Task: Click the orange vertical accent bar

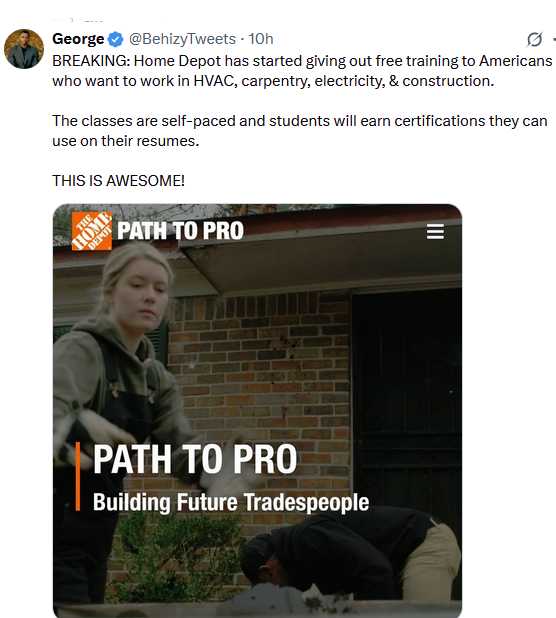Action: tap(78, 477)
